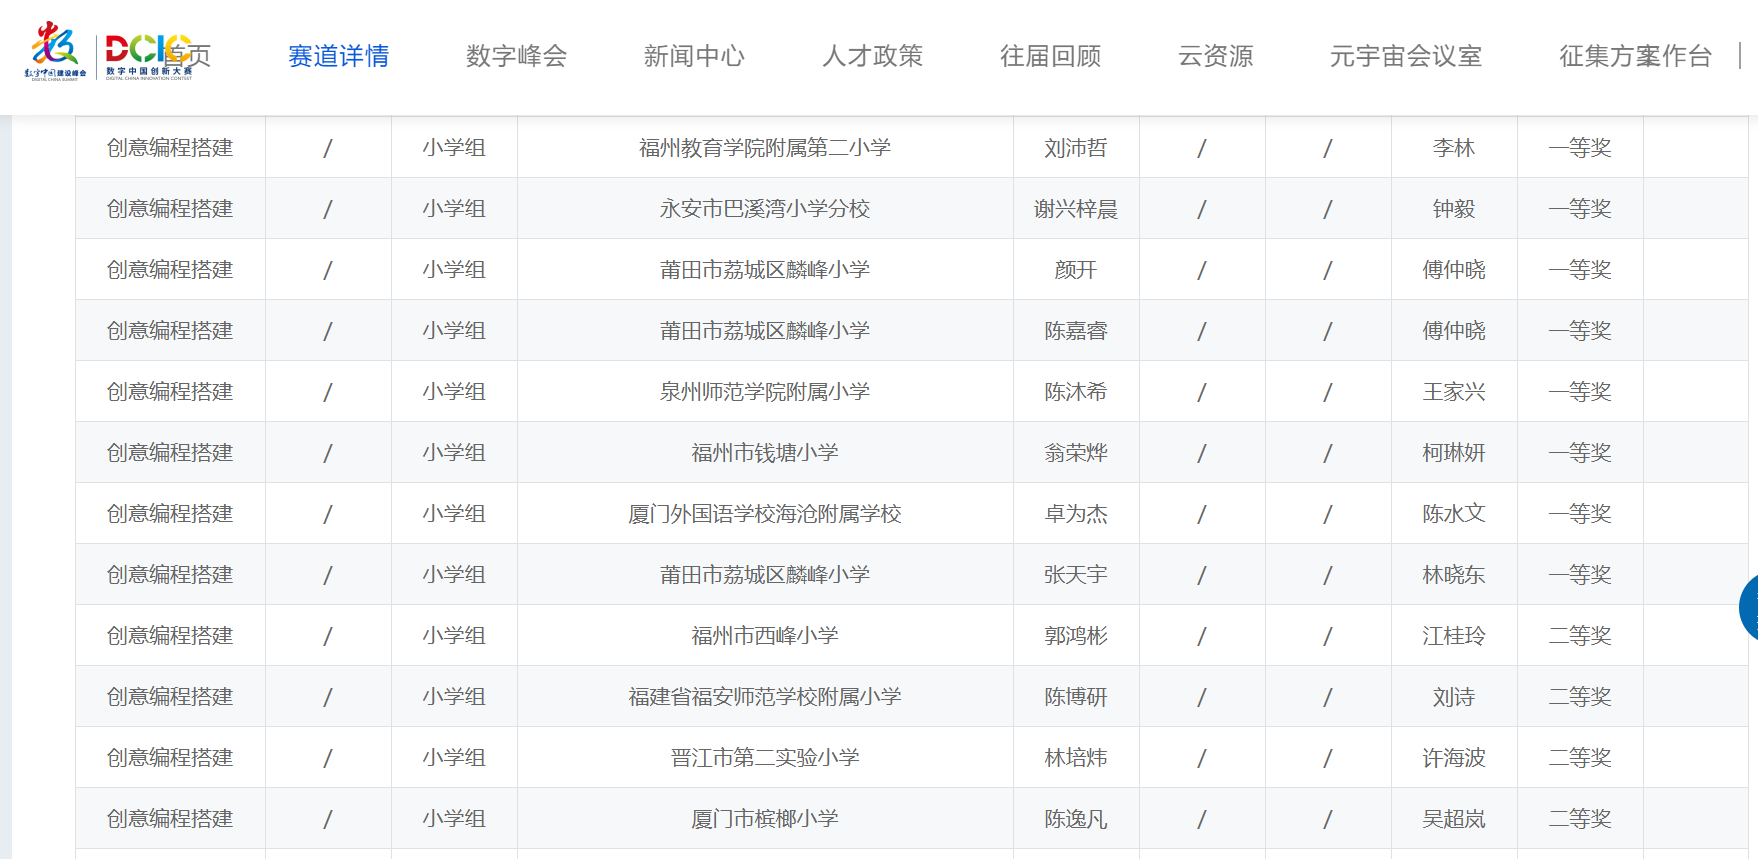The image size is (1758, 859).
Task: Click student name 郭鸿彬
Action: point(1076,636)
